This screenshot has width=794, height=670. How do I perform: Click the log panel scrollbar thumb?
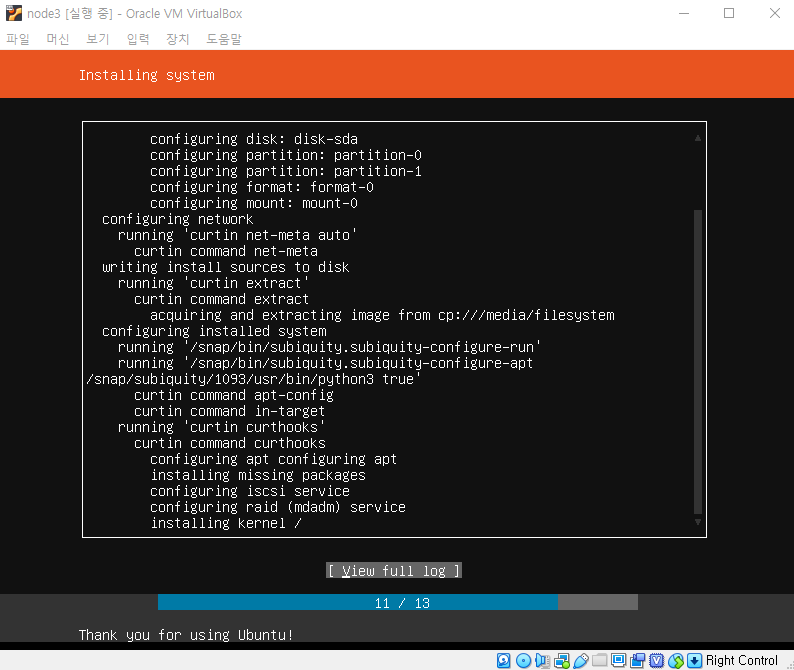click(x=698, y=362)
